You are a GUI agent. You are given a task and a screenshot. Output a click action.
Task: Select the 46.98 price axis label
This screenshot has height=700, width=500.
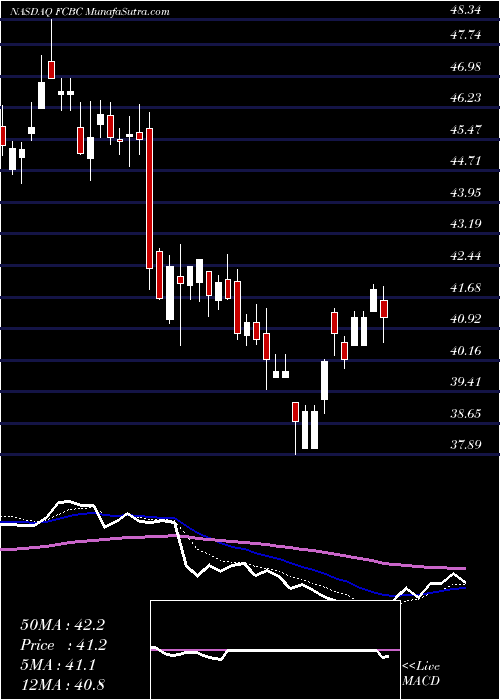[465, 67]
